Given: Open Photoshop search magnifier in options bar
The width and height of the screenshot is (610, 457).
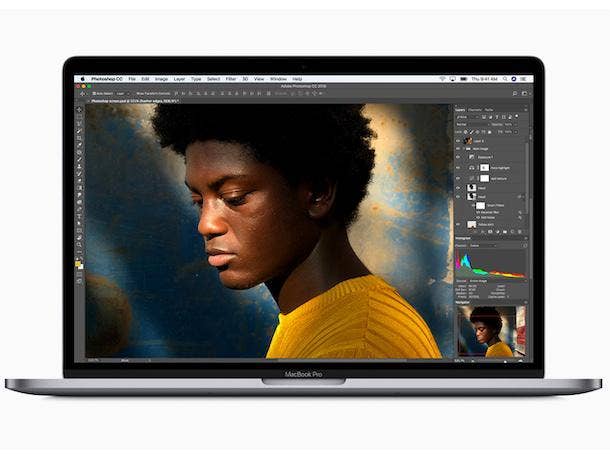Looking at the screenshot, I should tap(515, 93).
